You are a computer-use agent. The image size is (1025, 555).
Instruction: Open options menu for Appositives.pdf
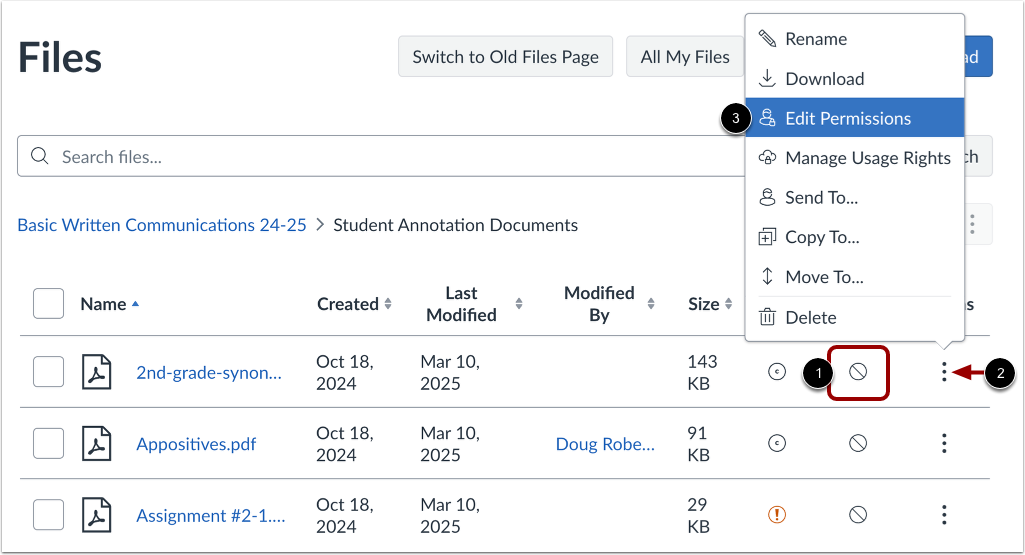pos(944,443)
